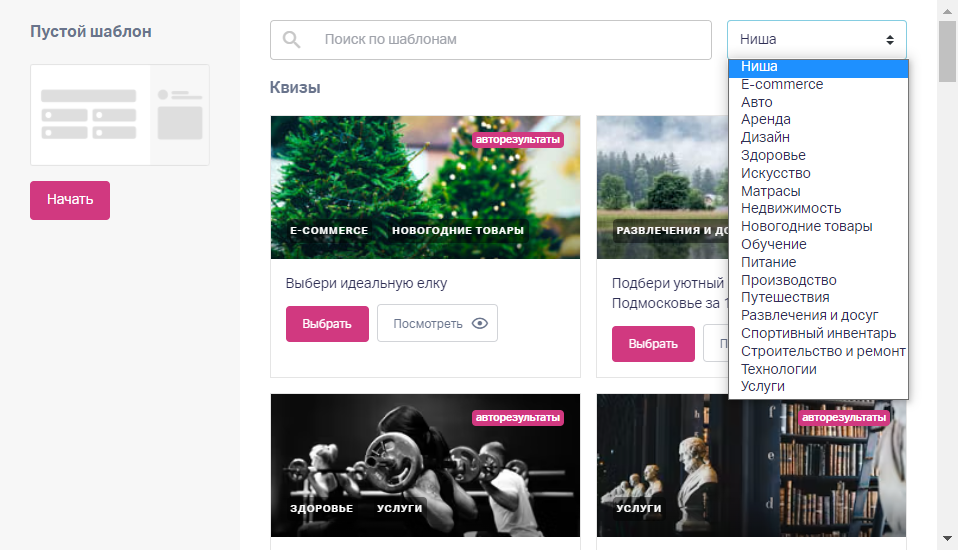
Task: Click the empty template preview thumbnail
Action: [120, 115]
